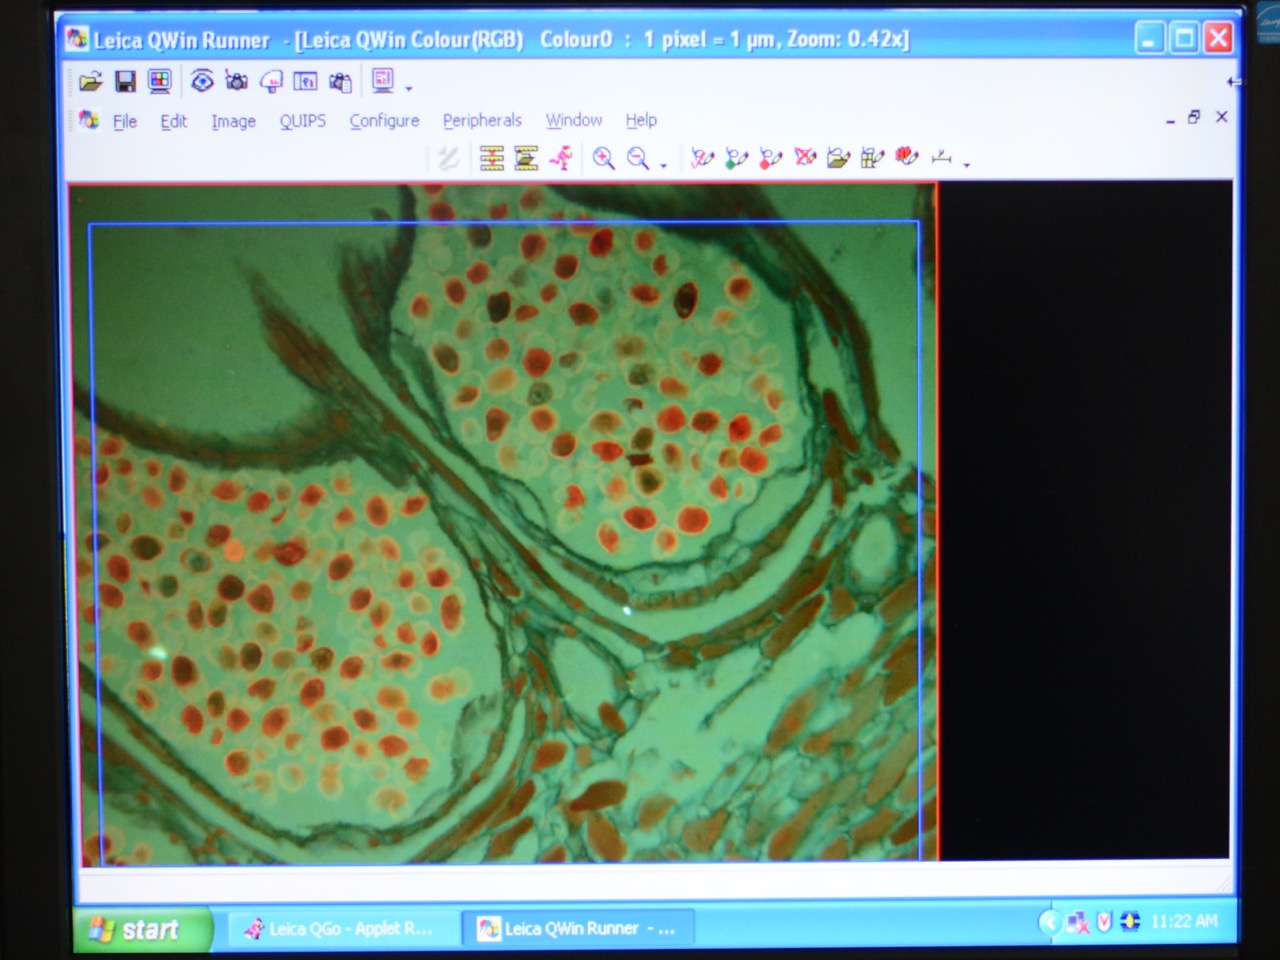Click the floppy disk save icon

pyautogui.click(x=125, y=82)
